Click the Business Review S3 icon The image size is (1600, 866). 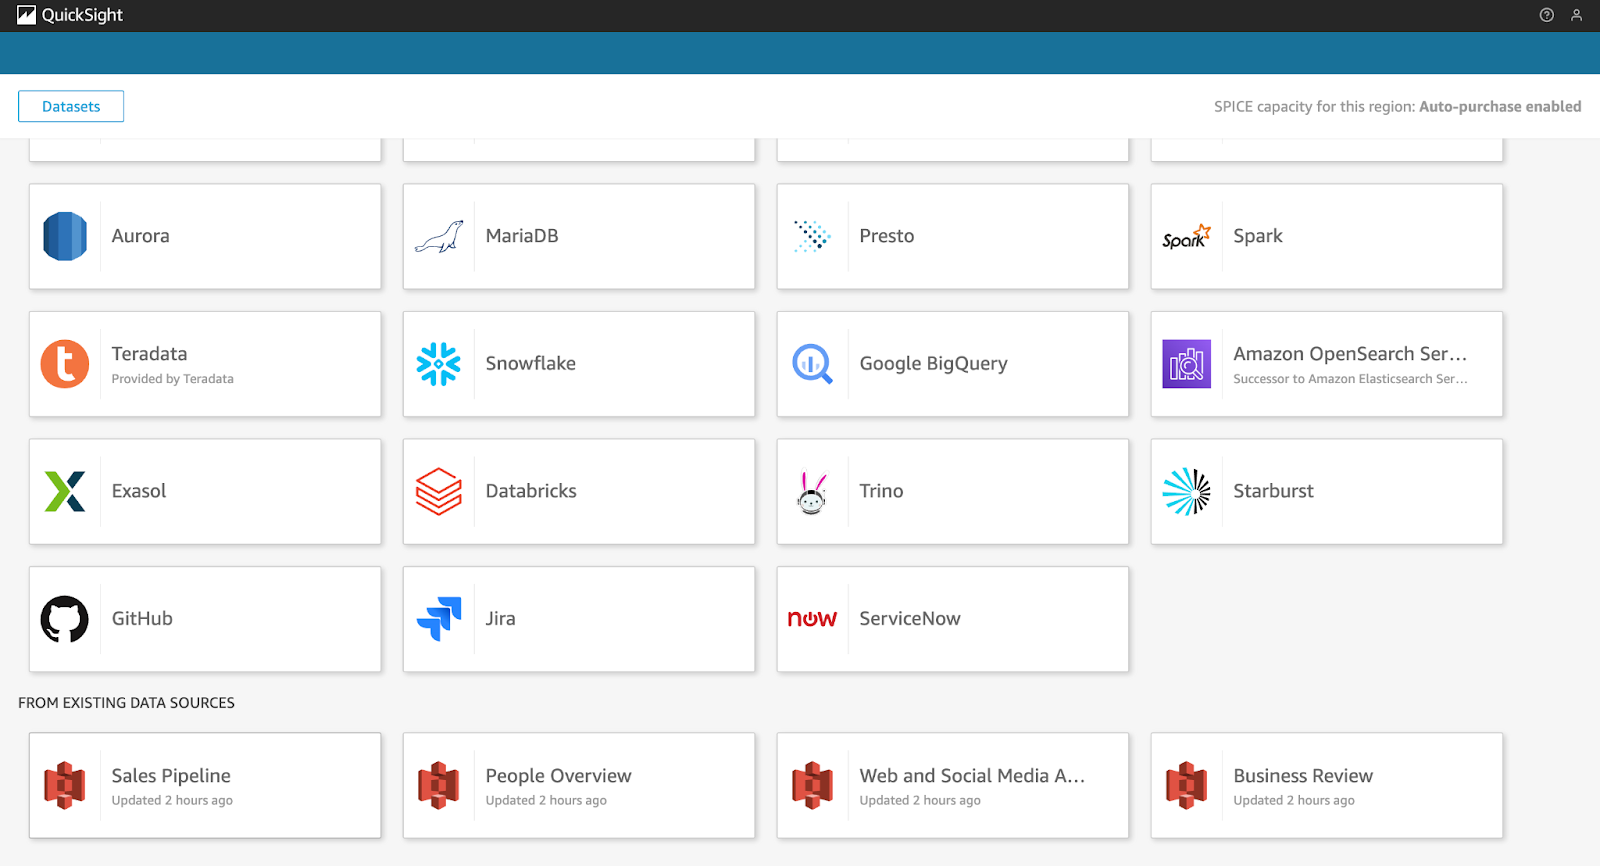[1187, 785]
